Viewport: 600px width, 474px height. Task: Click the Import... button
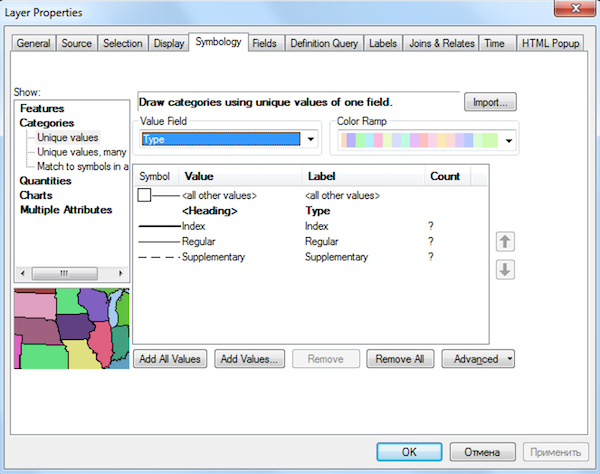pyautogui.click(x=490, y=102)
